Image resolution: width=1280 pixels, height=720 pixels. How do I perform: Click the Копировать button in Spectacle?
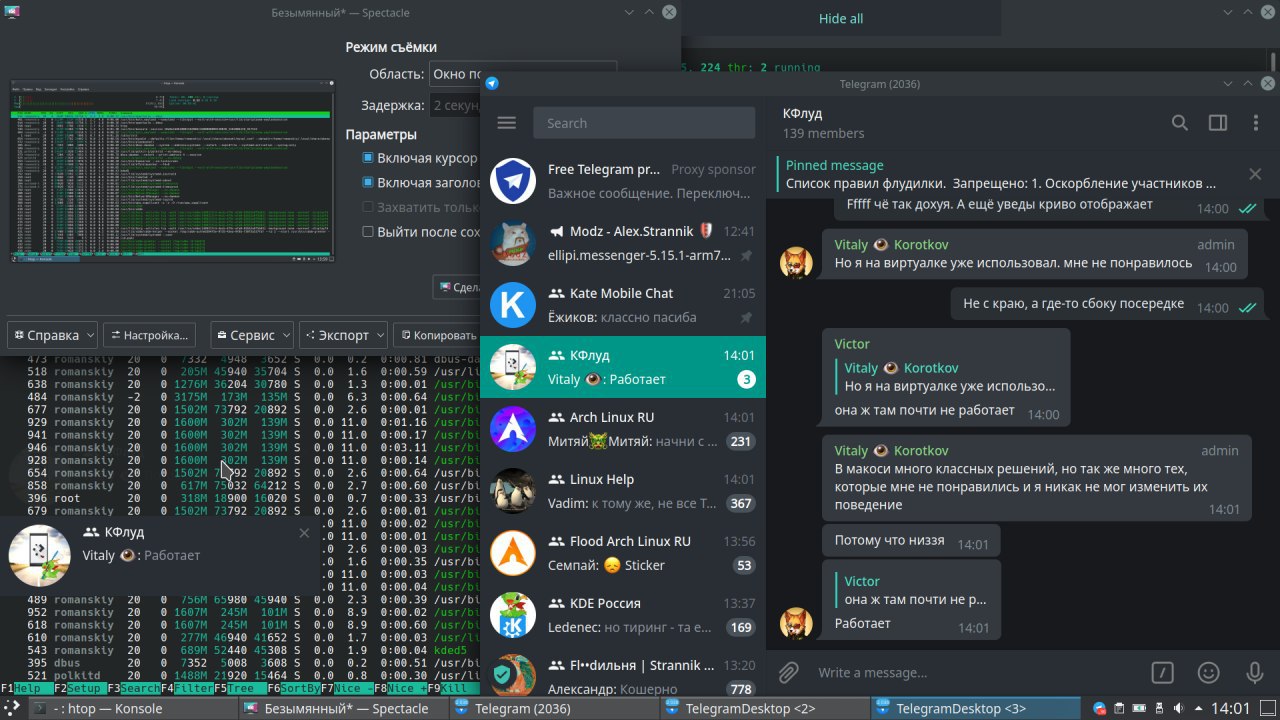tap(437, 335)
